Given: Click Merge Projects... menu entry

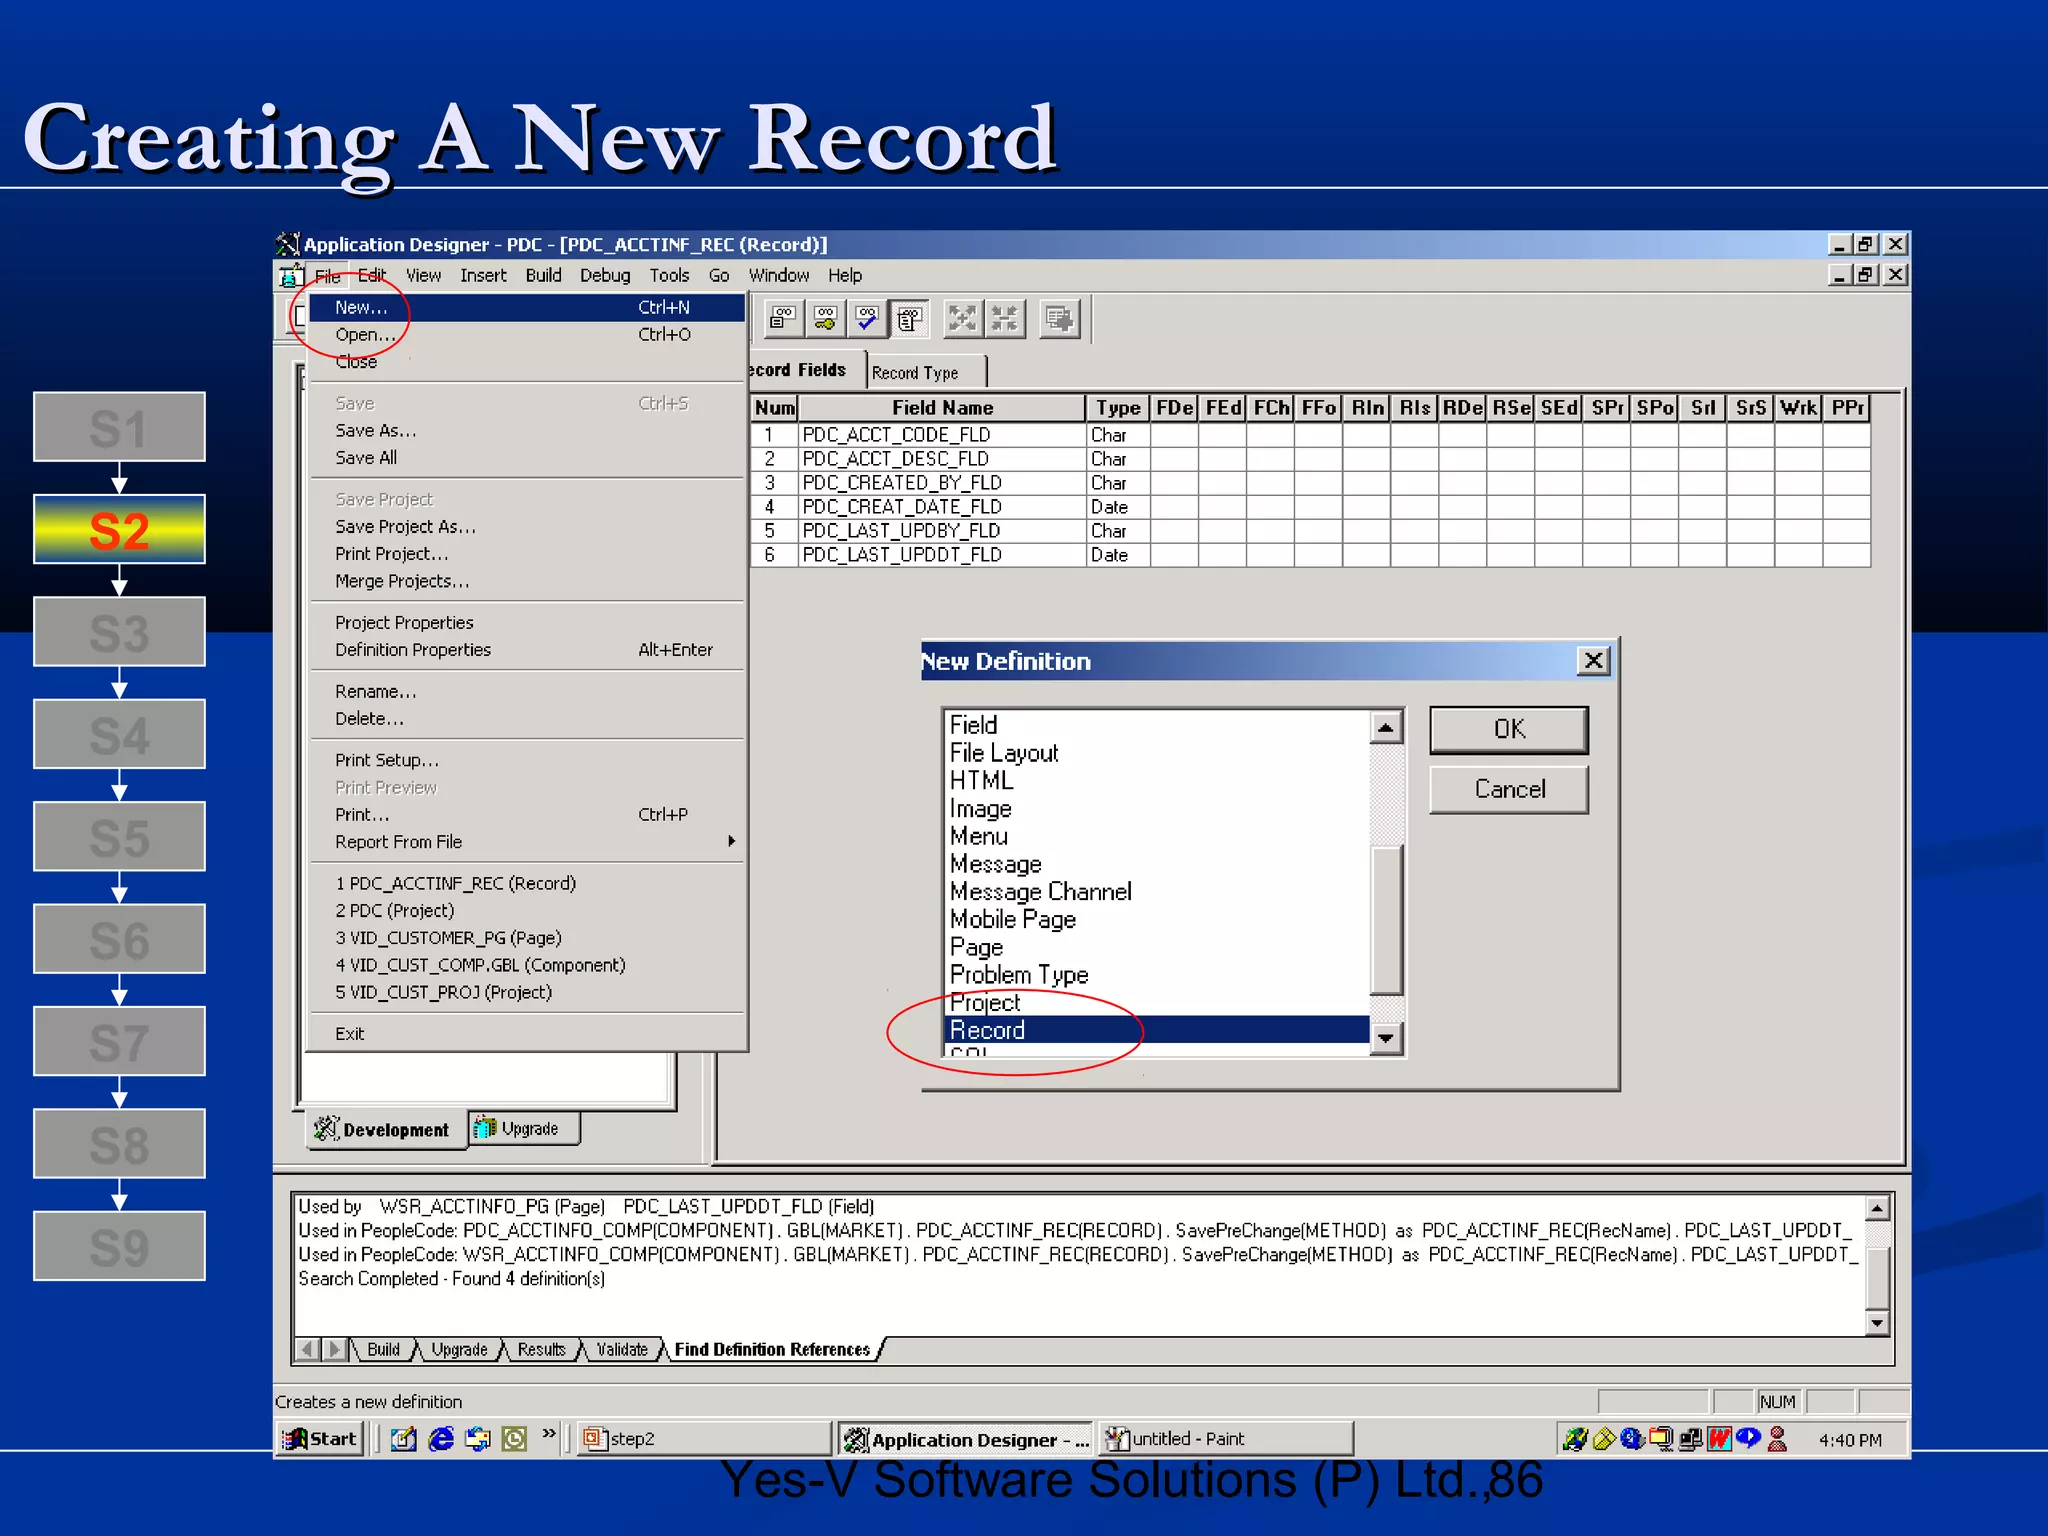Looking at the screenshot, I should (527, 582).
